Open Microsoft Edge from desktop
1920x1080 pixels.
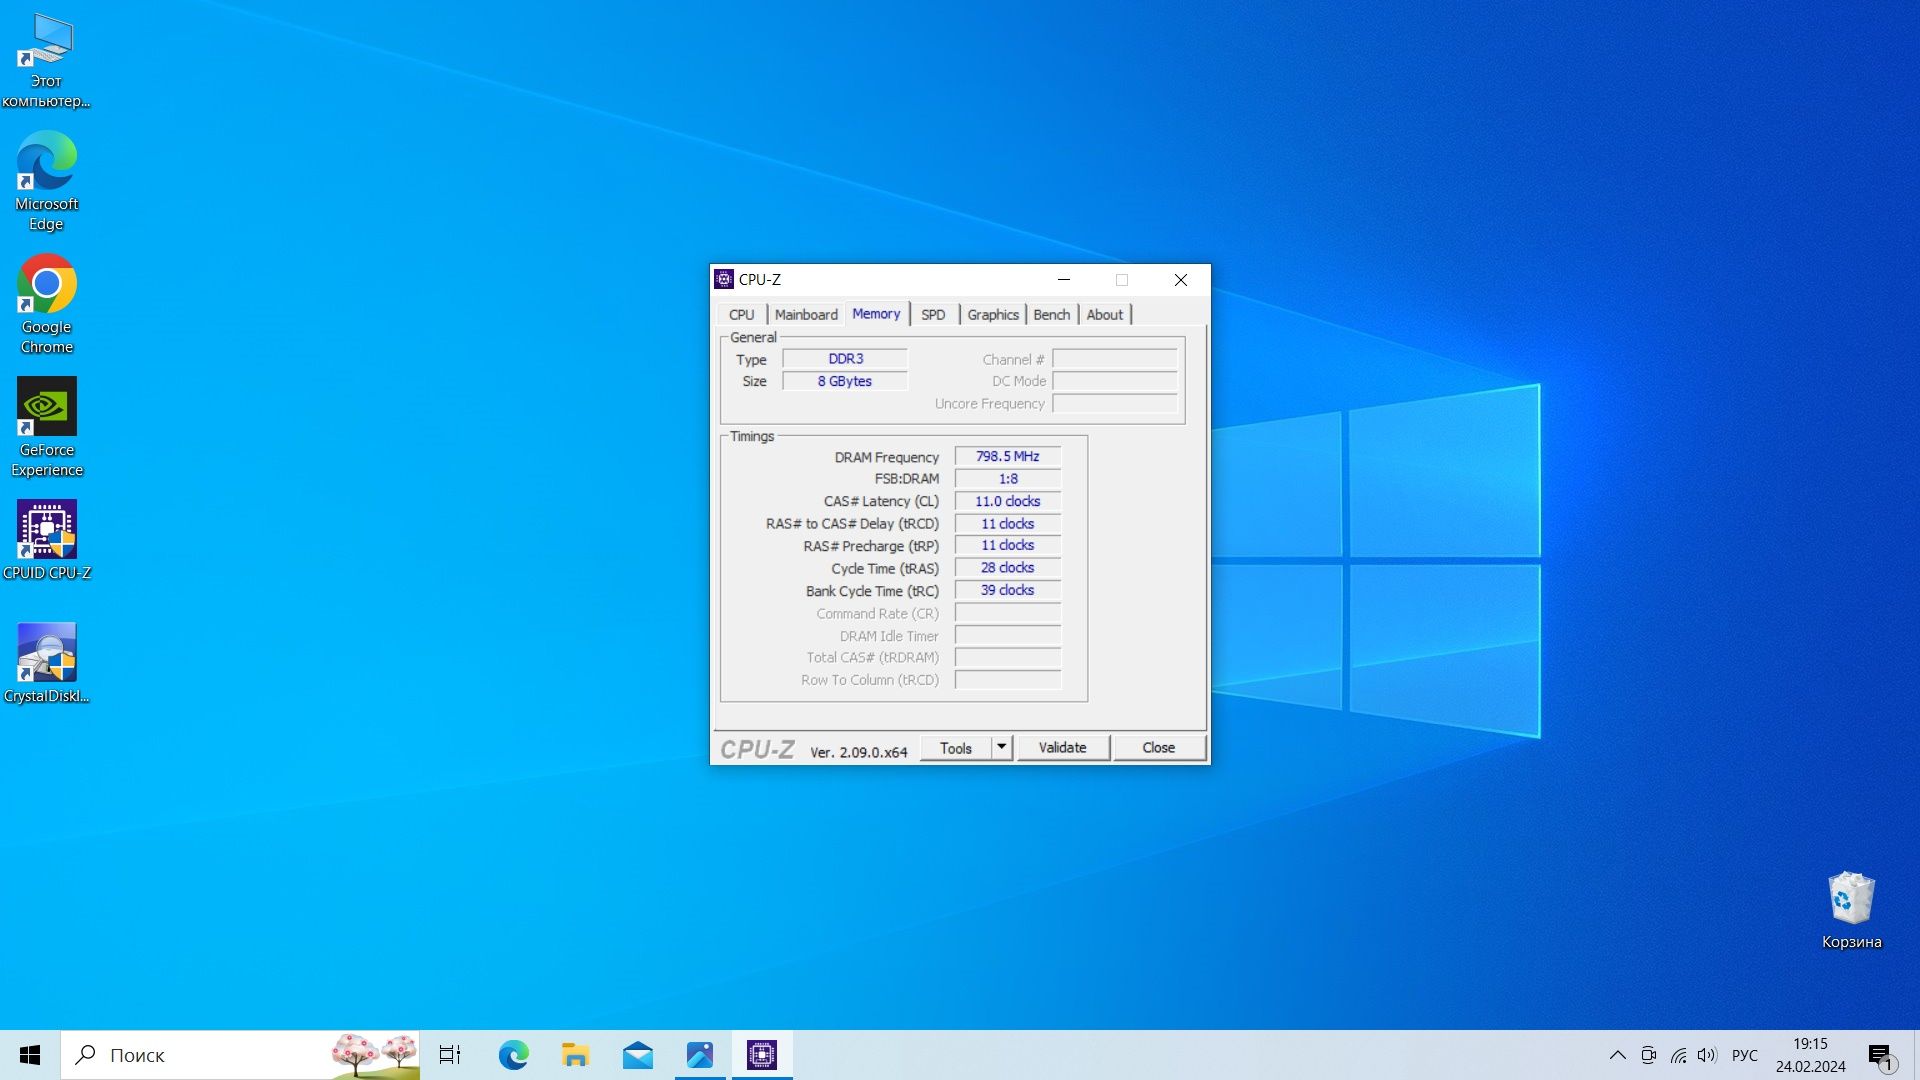point(46,171)
